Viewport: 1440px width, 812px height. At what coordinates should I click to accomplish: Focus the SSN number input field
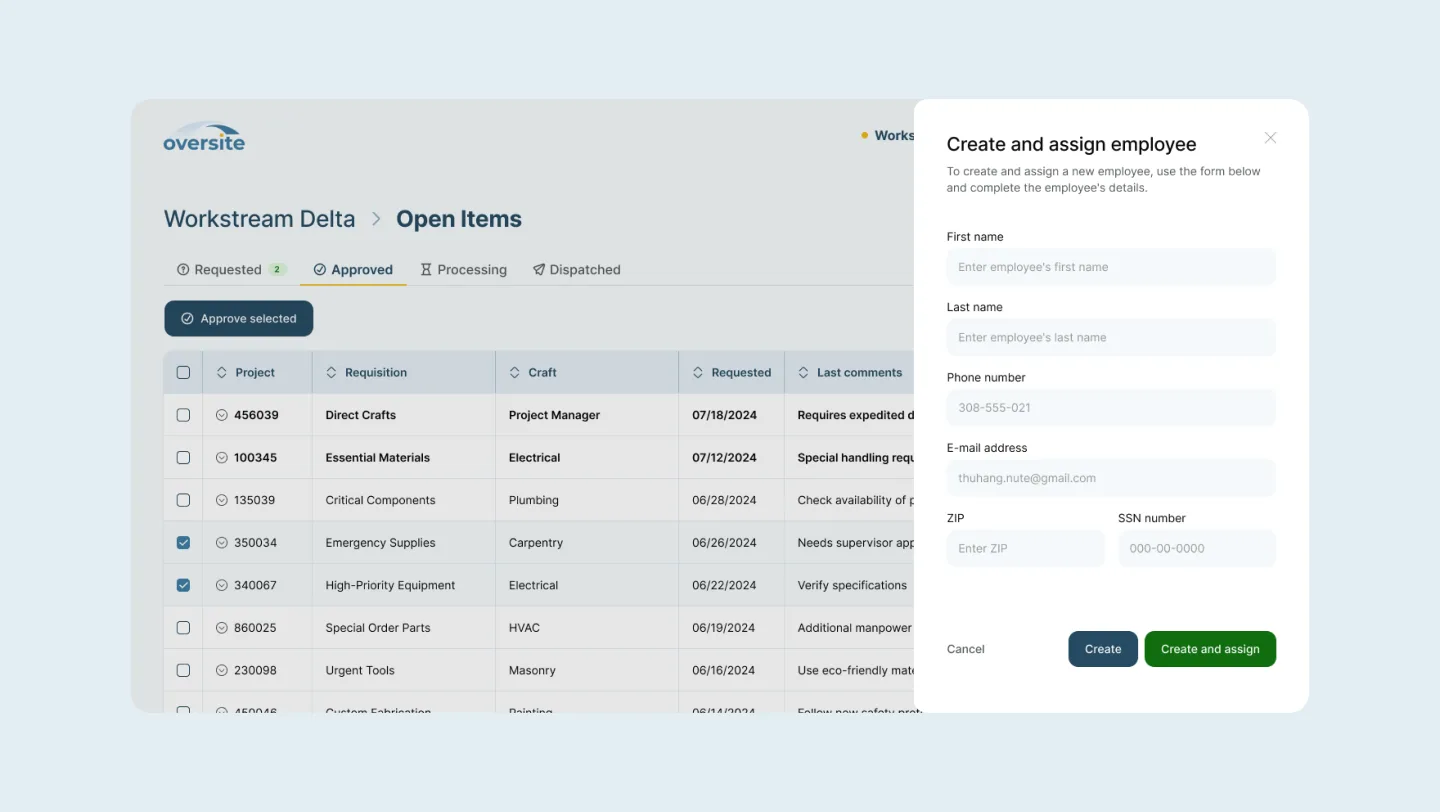click(1197, 548)
